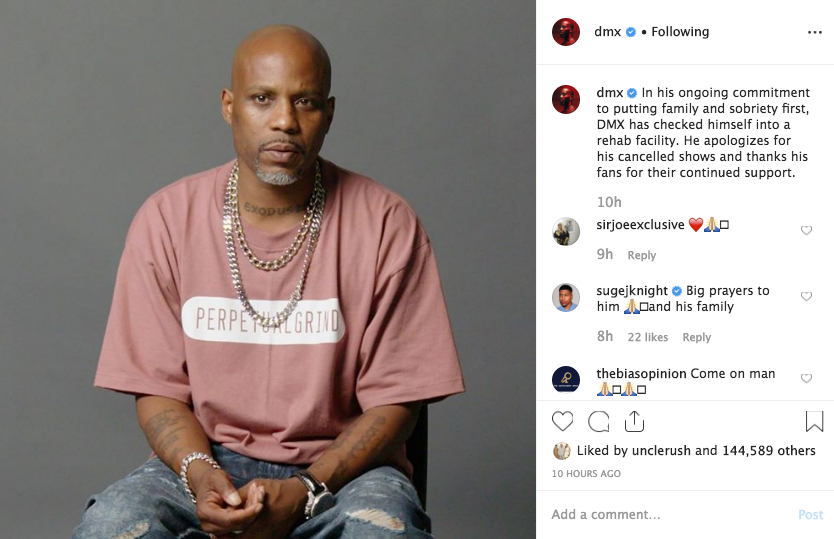
Task: Click the Post button to submit comment
Action: pyautogui.click(x=810, y=515)
